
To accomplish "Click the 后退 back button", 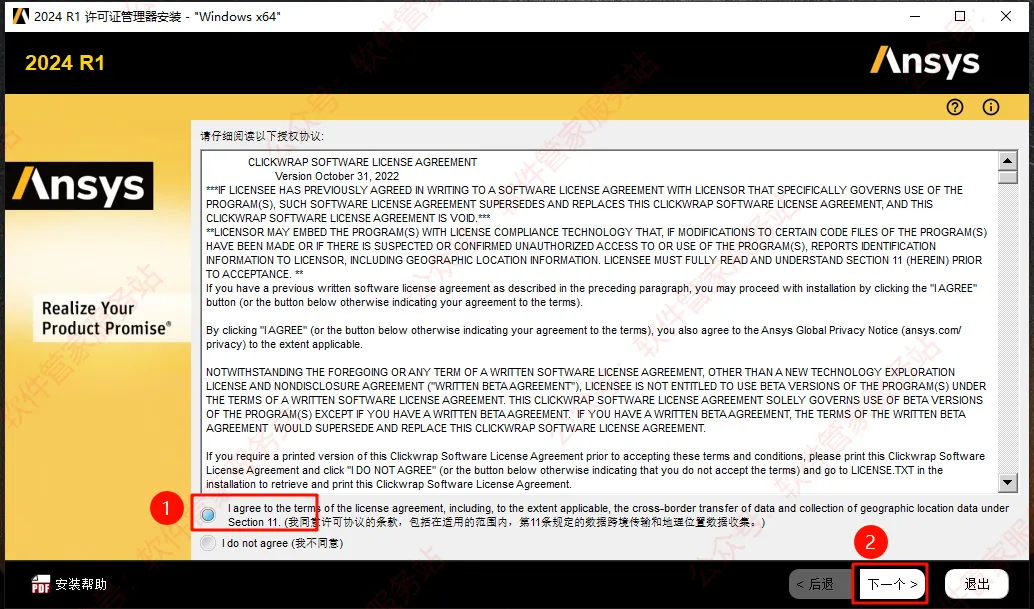I will 822,584.
